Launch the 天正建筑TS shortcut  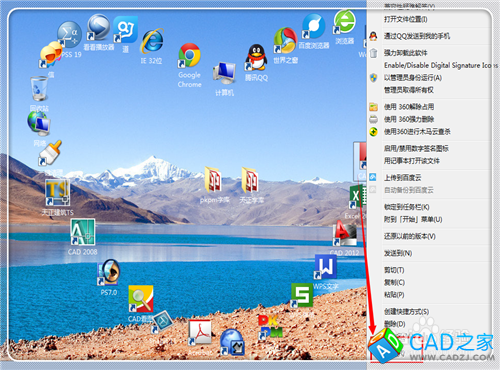click(57, 192)
